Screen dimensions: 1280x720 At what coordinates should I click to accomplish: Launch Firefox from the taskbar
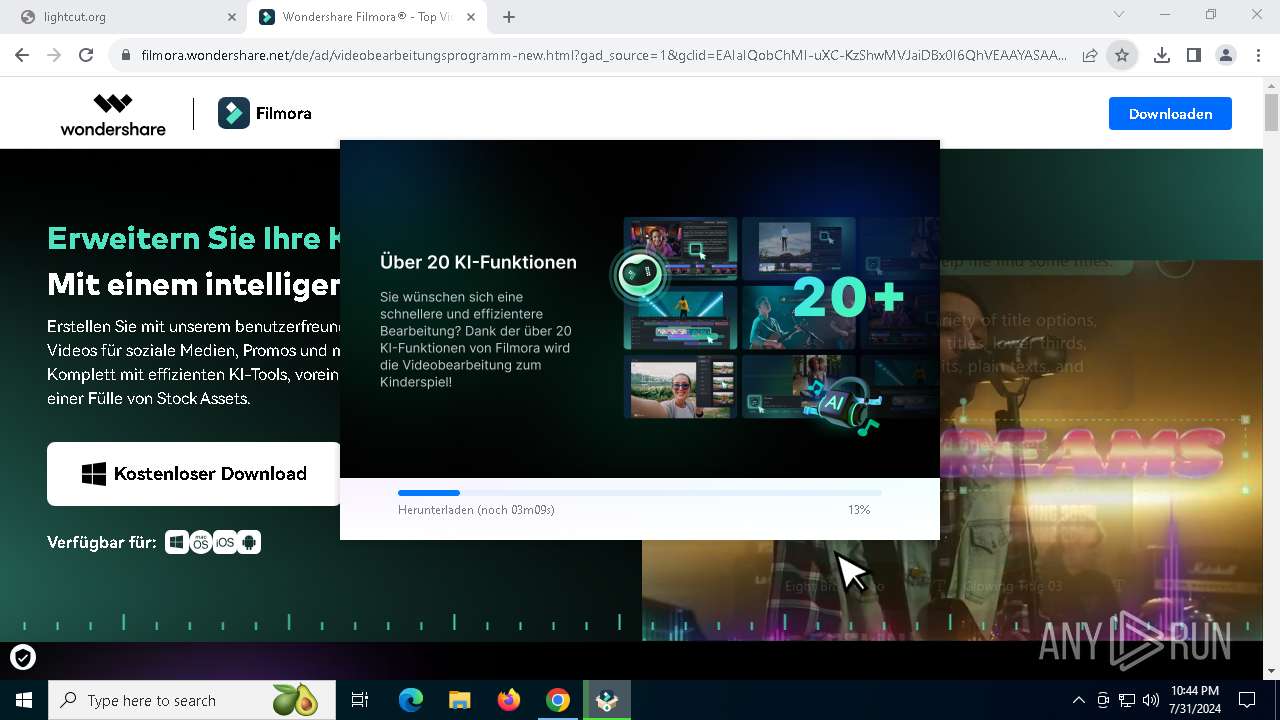point(509,700)
